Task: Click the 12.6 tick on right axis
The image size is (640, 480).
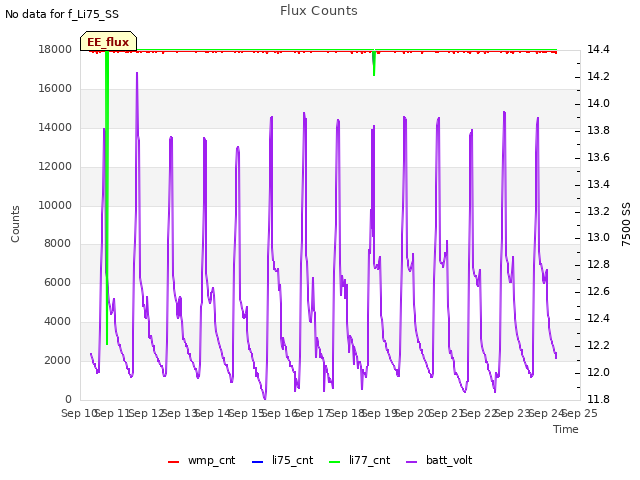Action: (x=598, y=291)
